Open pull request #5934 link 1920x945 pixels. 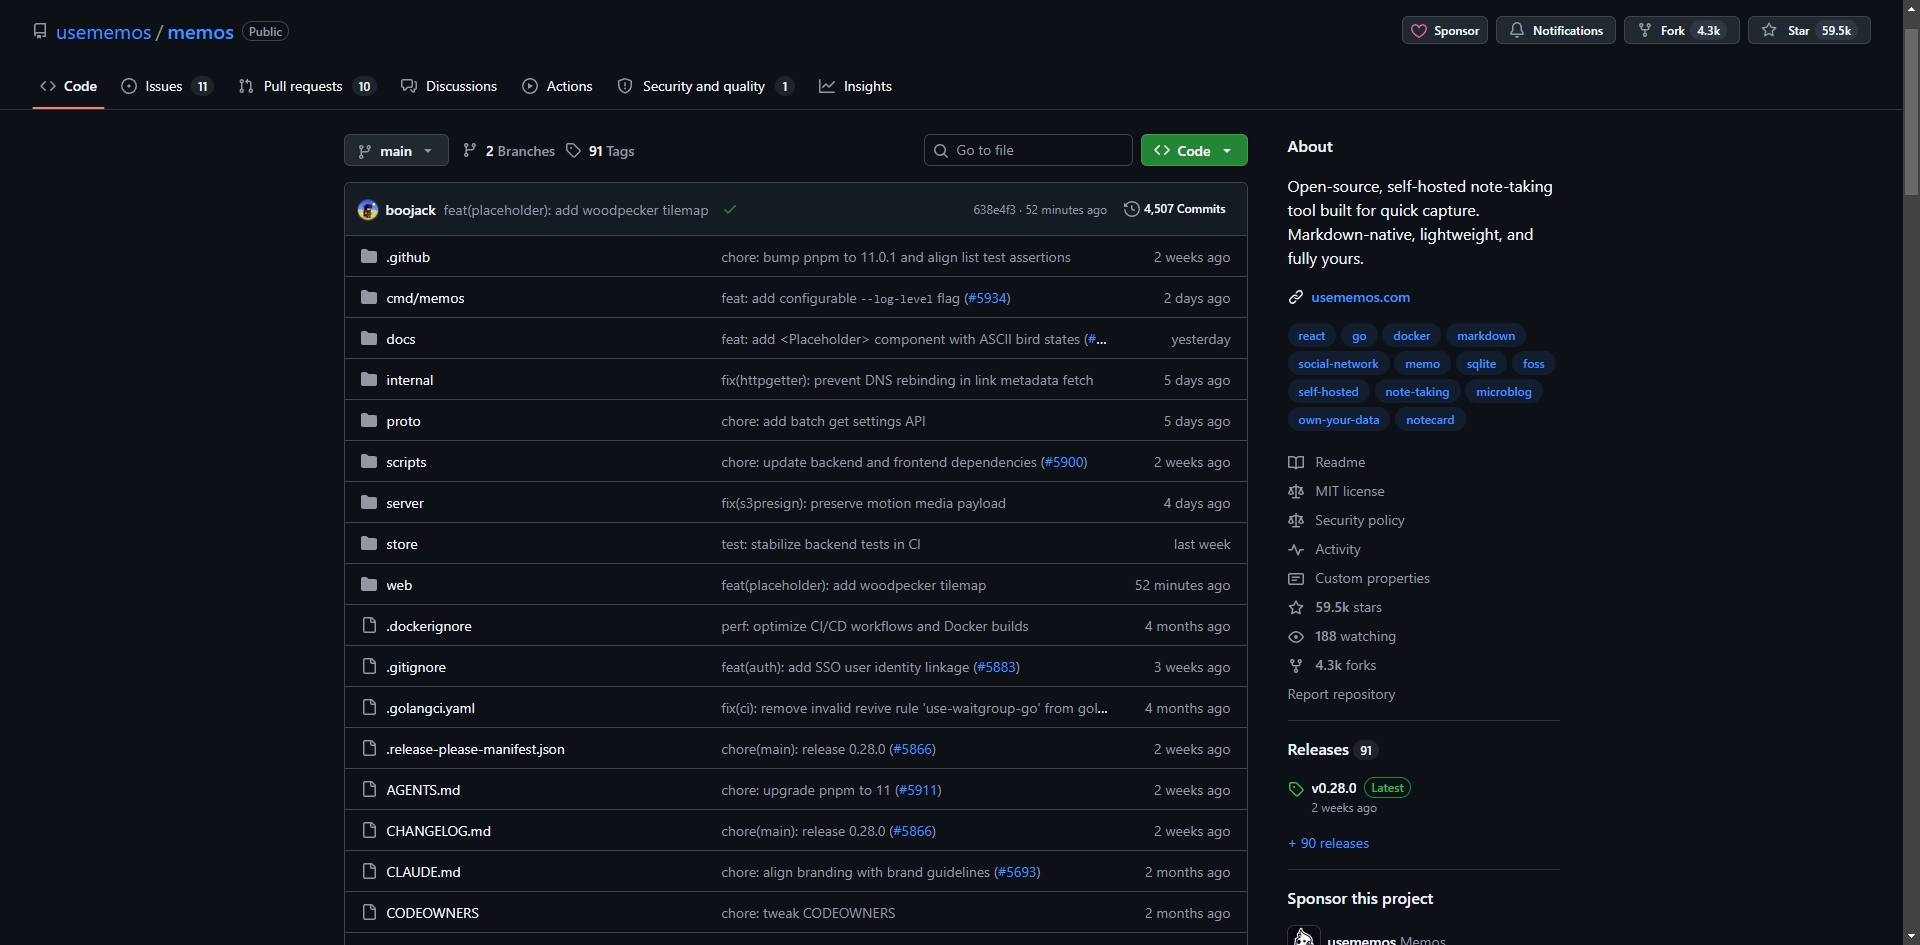point(987,298)
